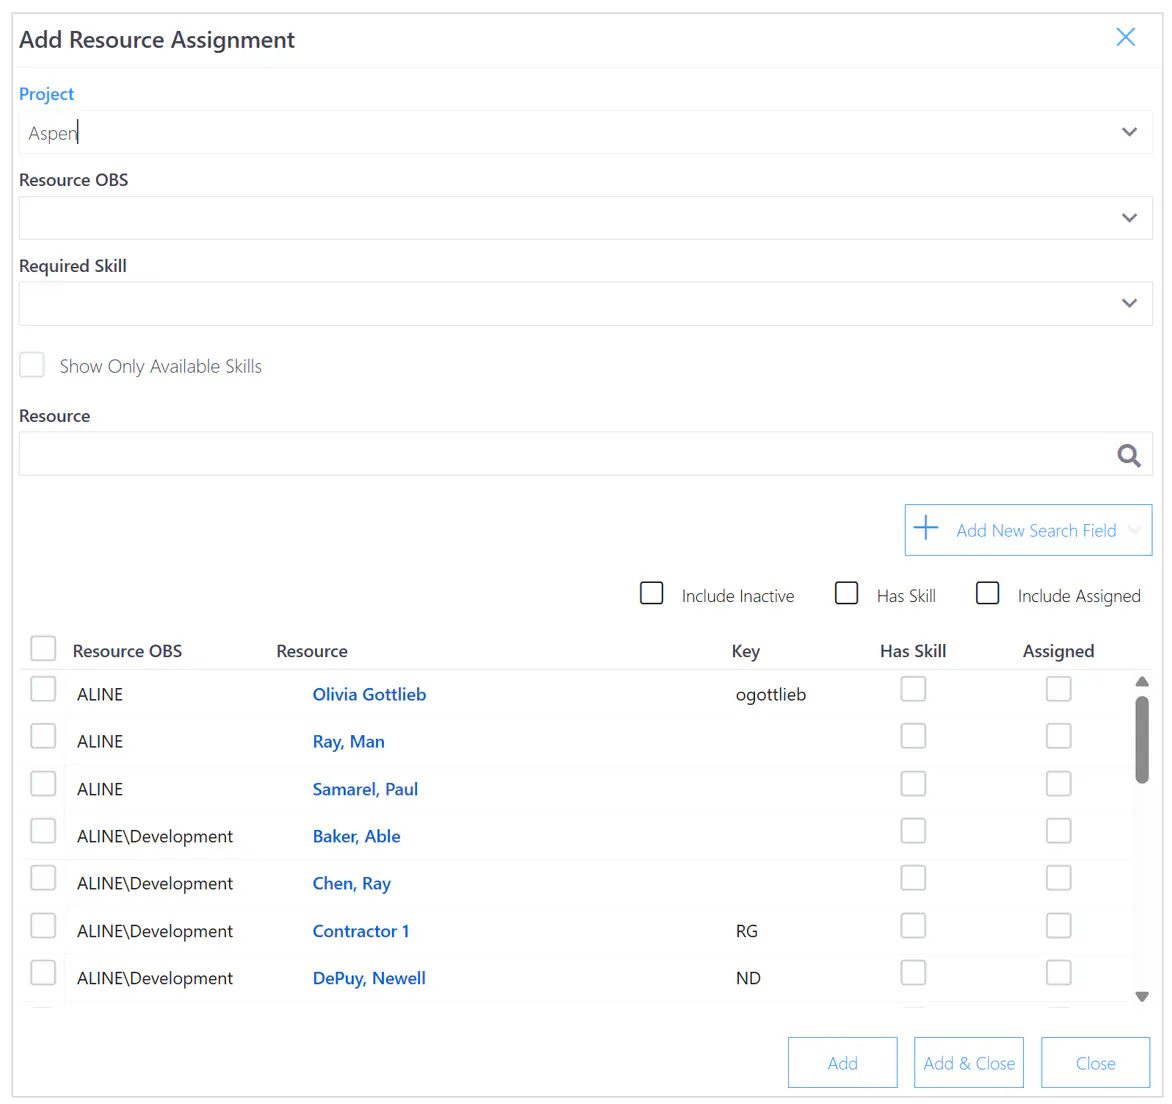The height and width of the screenshot is (1104, 1172).
Task: Open the Resource OBS dropdown
Action: (x=585, y=218)
